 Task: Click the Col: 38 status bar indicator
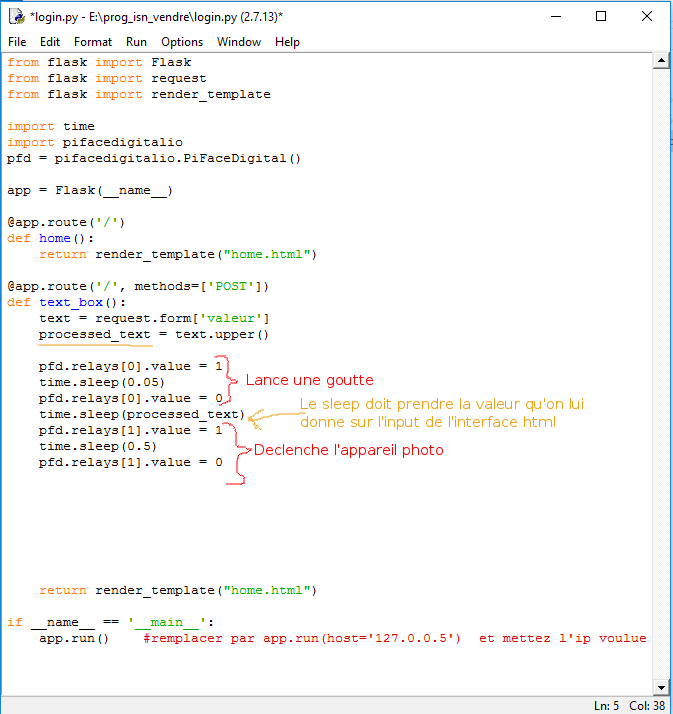[648, 705]
